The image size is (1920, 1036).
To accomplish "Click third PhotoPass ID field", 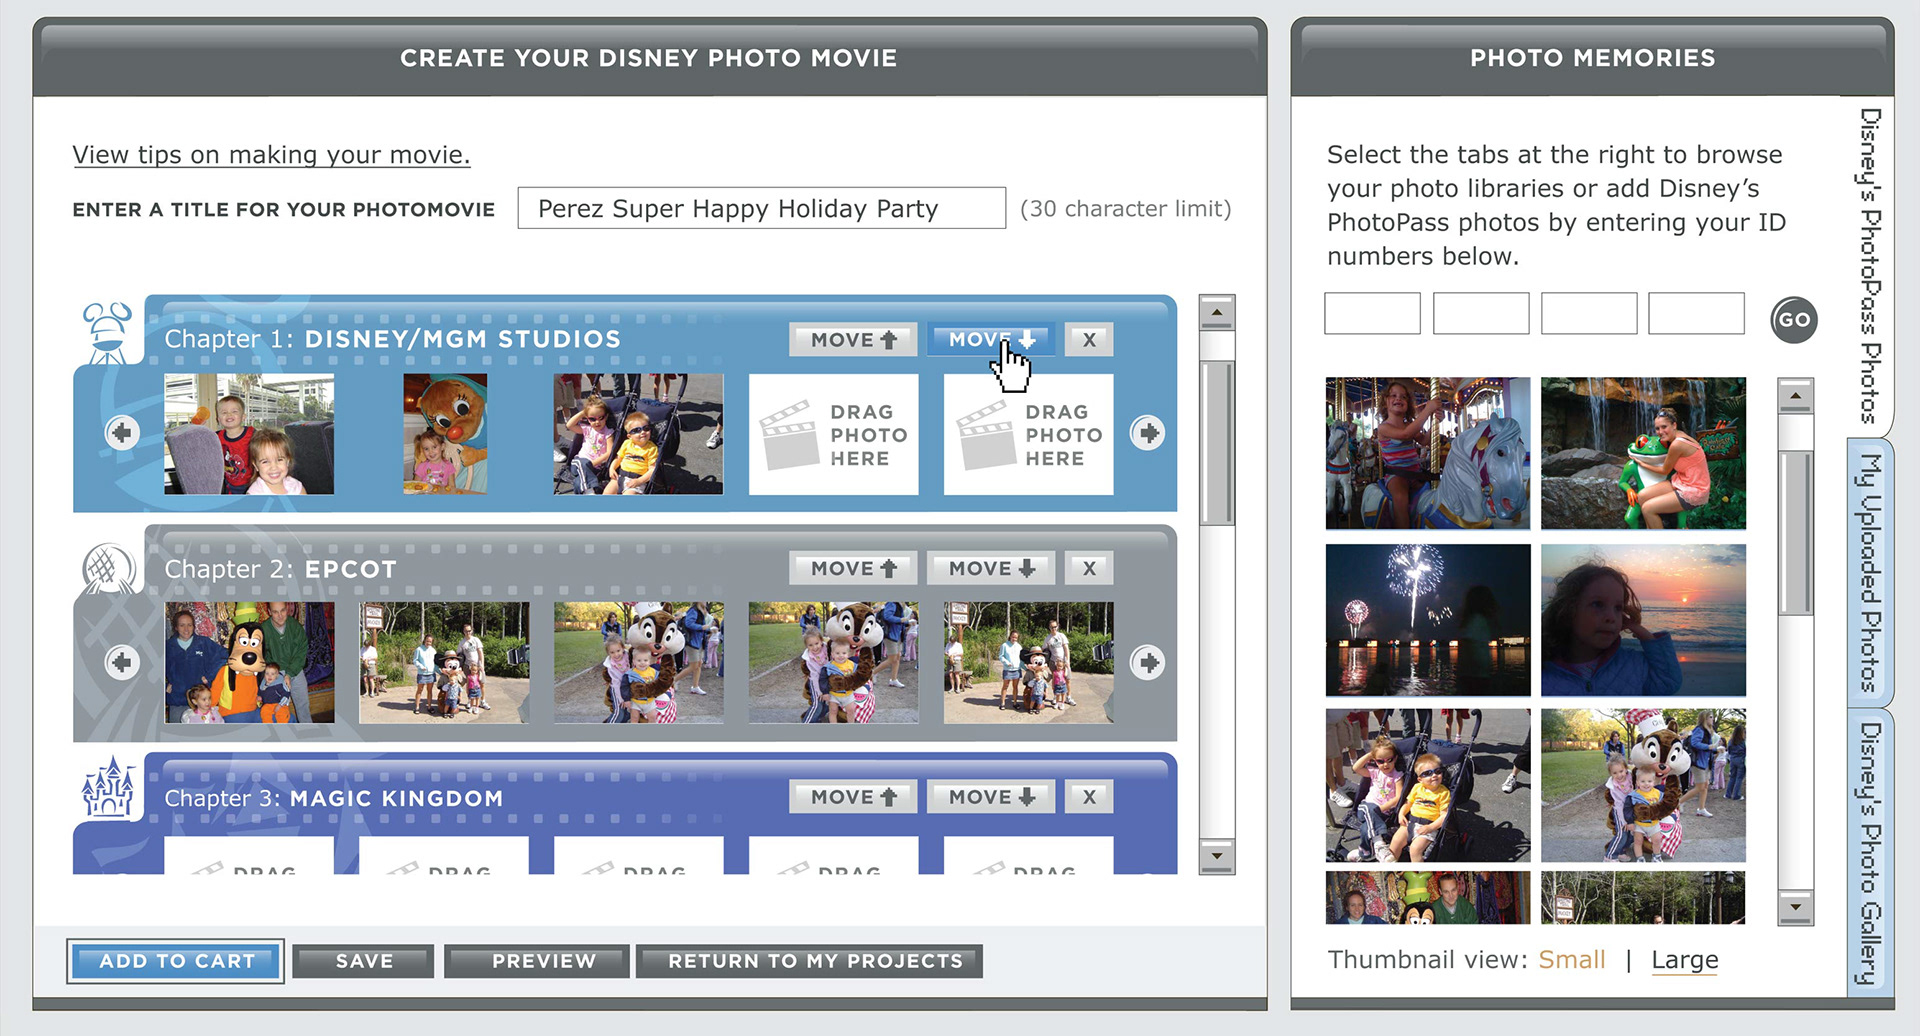I will tap(1589, 313).
